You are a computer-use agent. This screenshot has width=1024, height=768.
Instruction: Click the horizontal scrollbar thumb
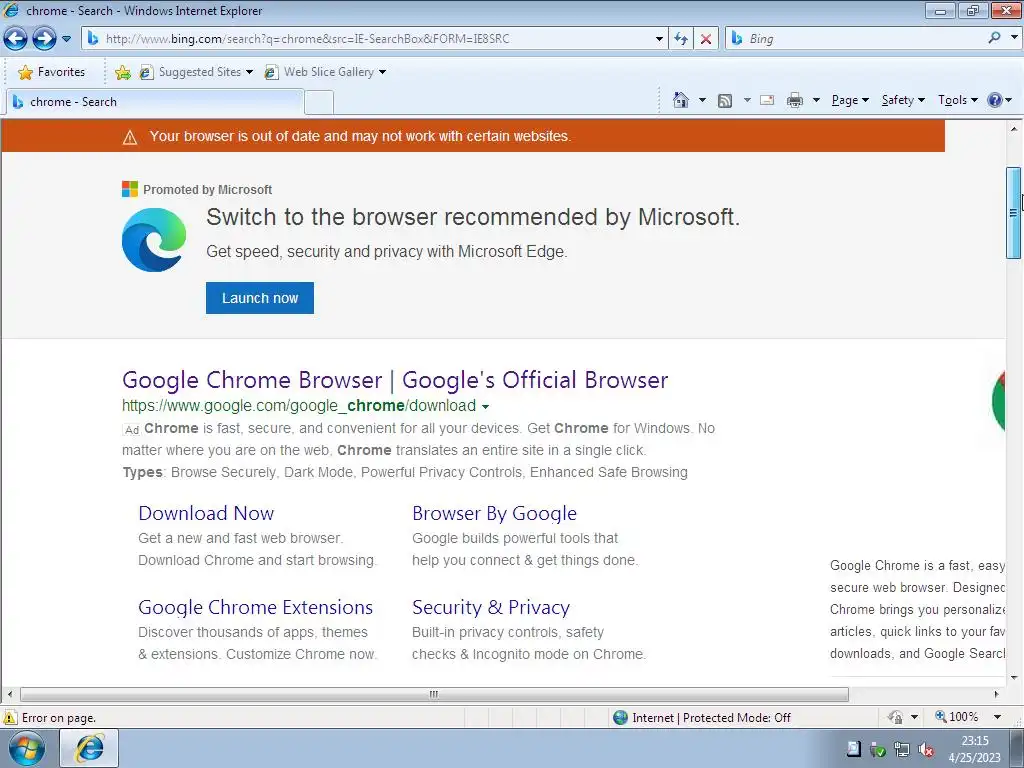[x=434, y=694]
